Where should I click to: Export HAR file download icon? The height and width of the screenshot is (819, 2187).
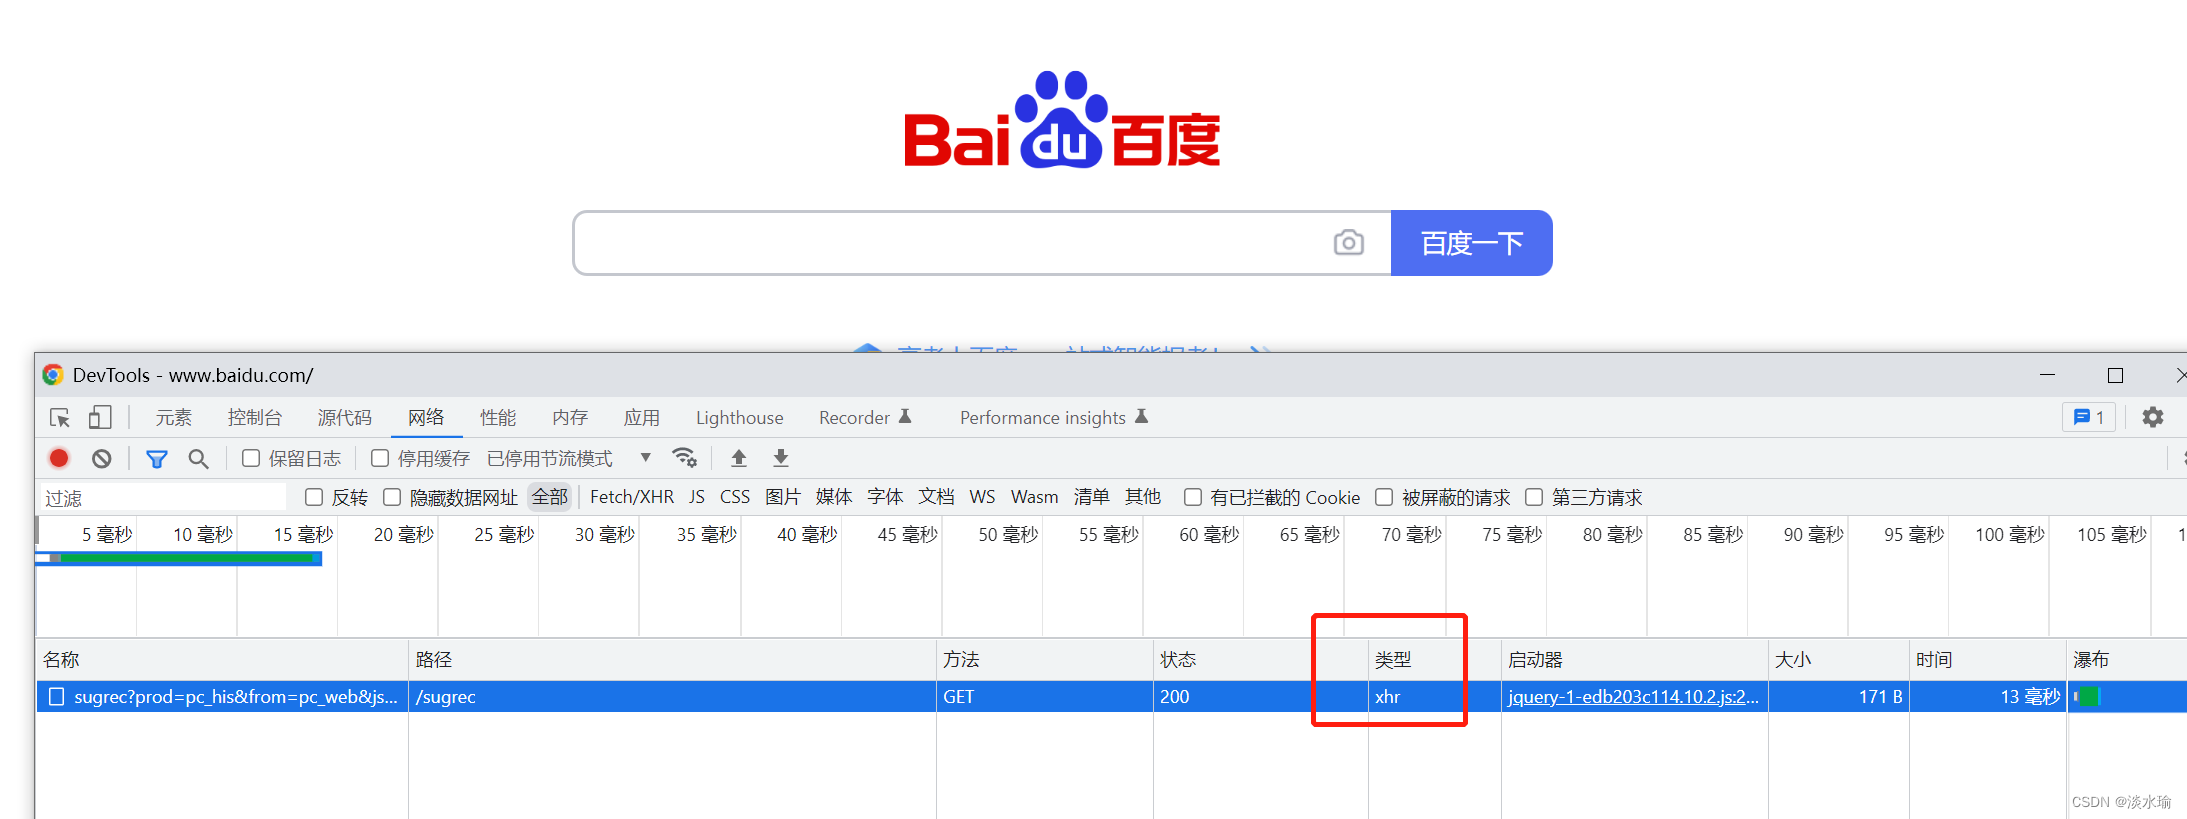tap(781, 458)
